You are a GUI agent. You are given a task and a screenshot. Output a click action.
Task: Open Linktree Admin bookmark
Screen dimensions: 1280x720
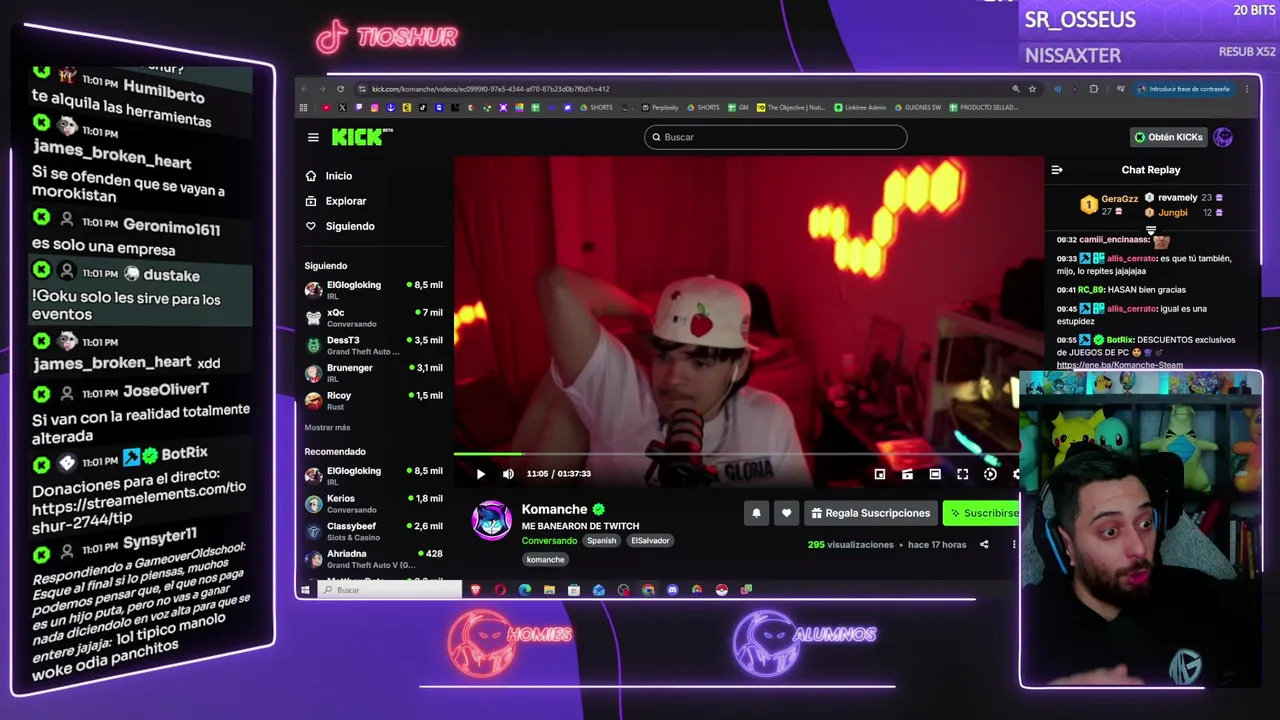[860, 107]
